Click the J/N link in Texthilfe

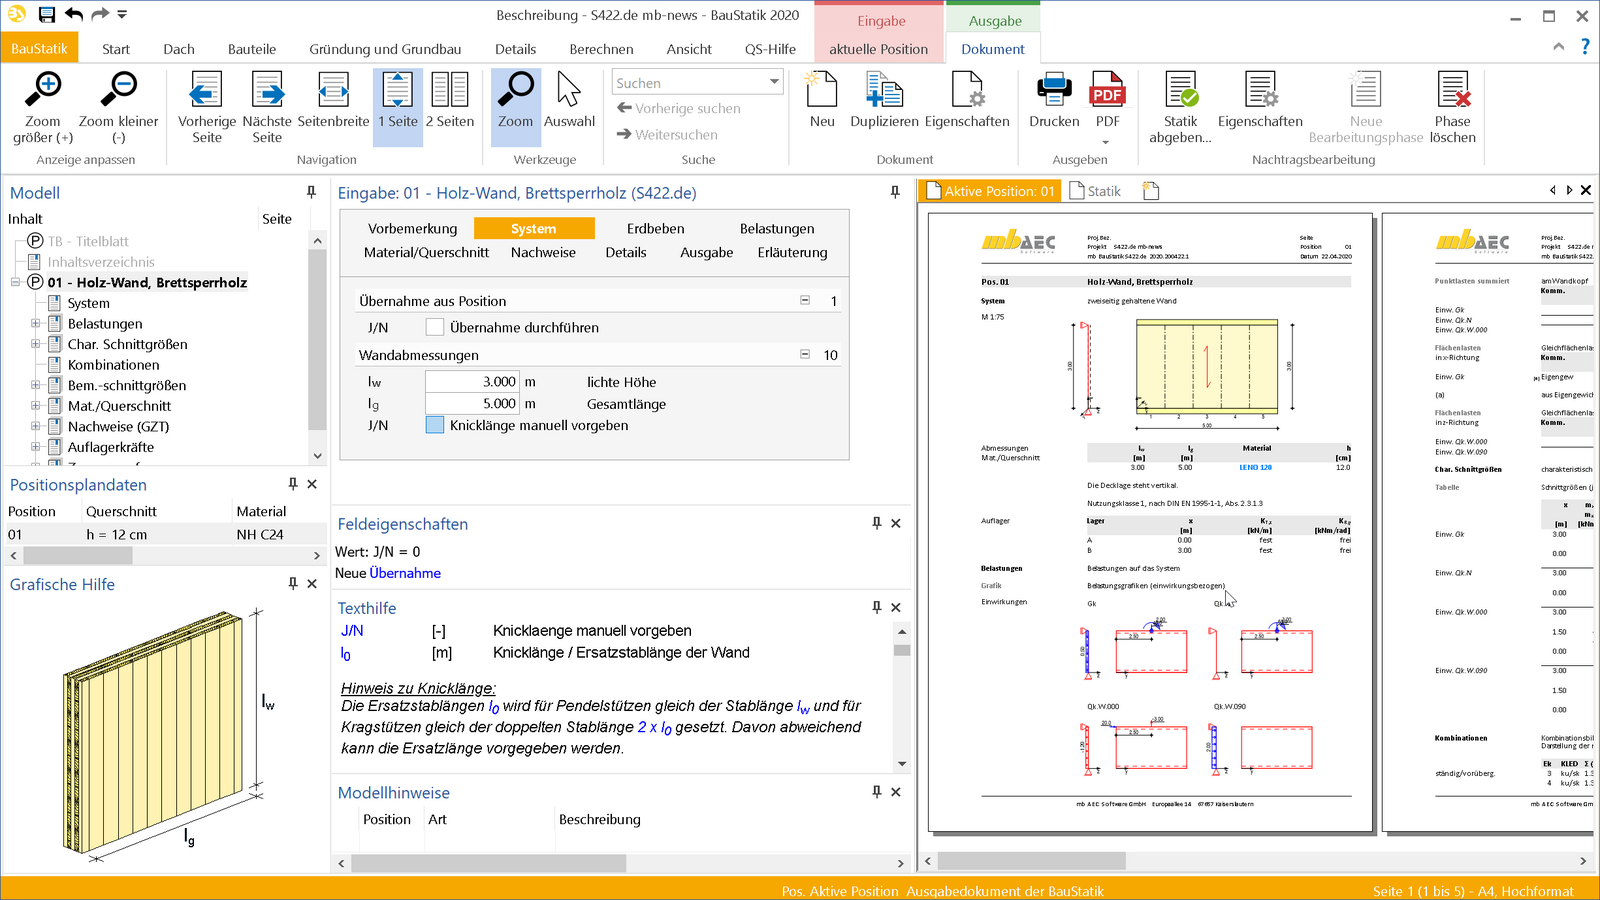[352, 631]
